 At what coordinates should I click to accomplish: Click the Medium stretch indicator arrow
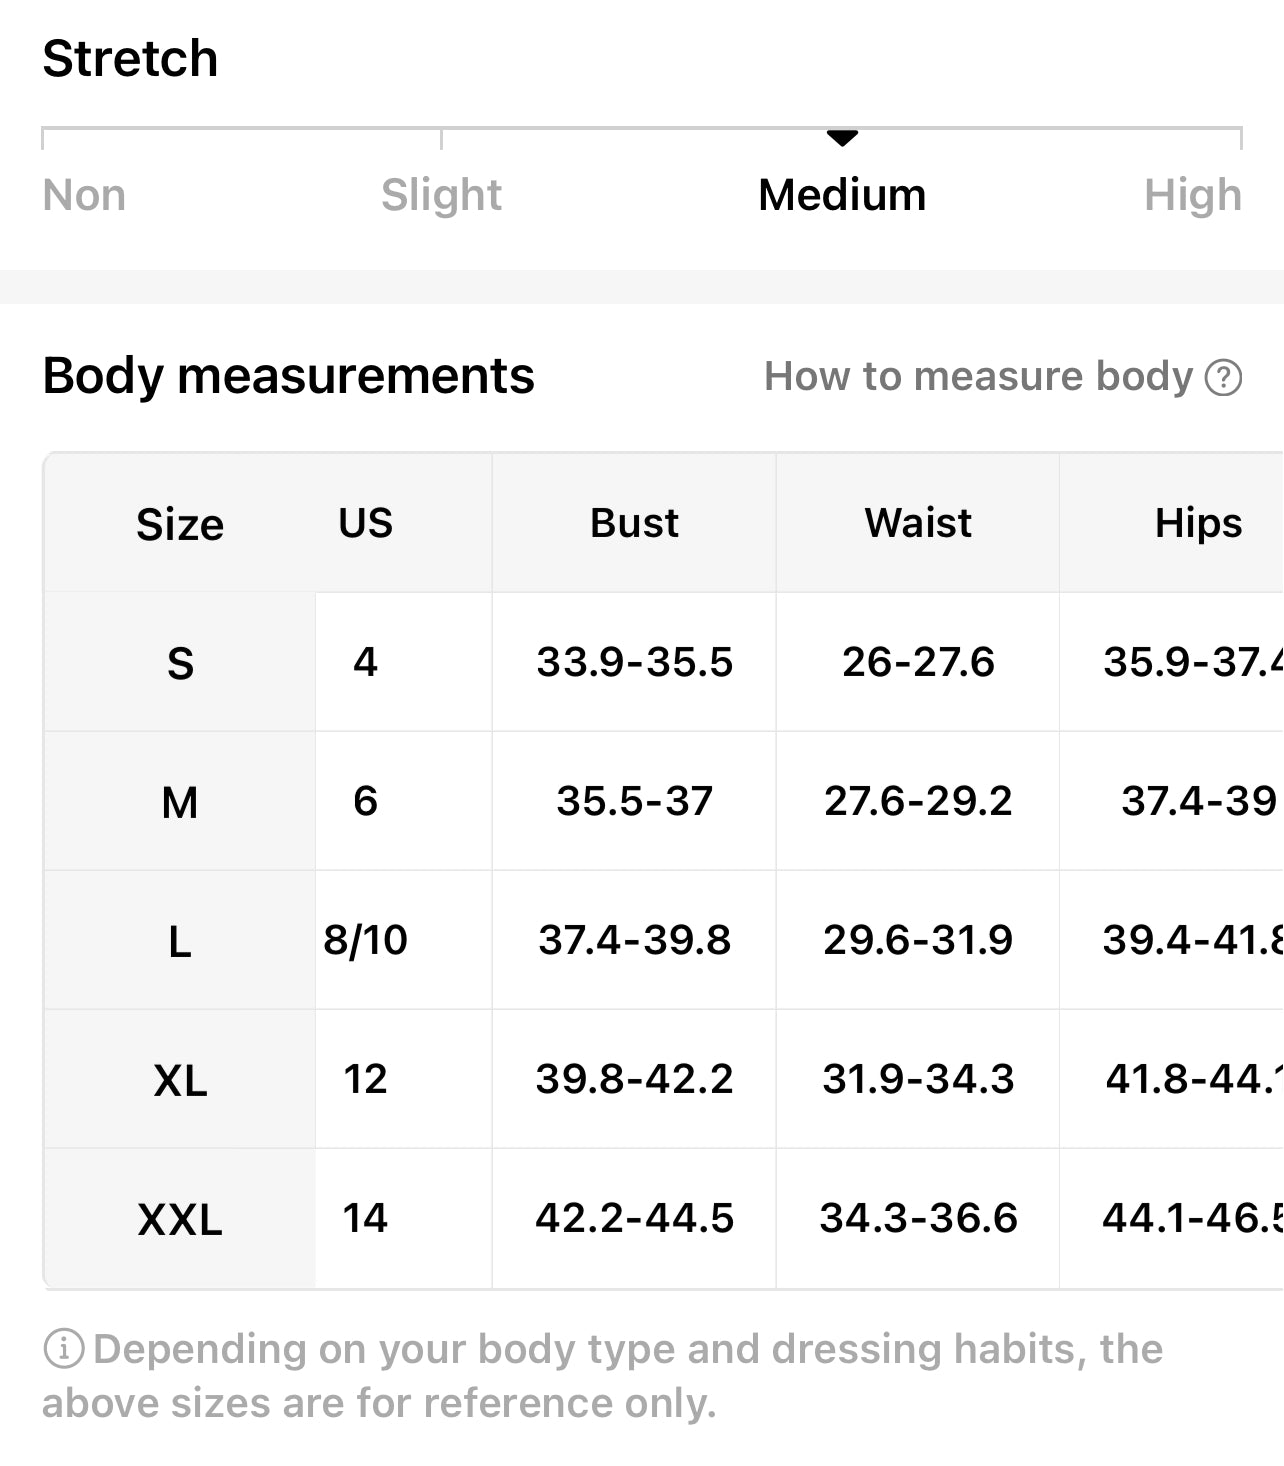pos(843,138)
